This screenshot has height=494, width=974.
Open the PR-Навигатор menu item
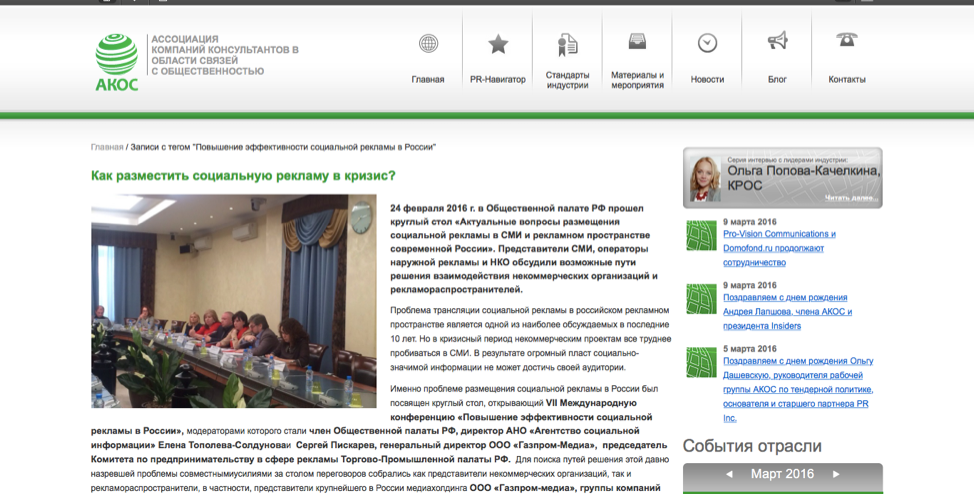pyautogui.click(x=498, y=80)
